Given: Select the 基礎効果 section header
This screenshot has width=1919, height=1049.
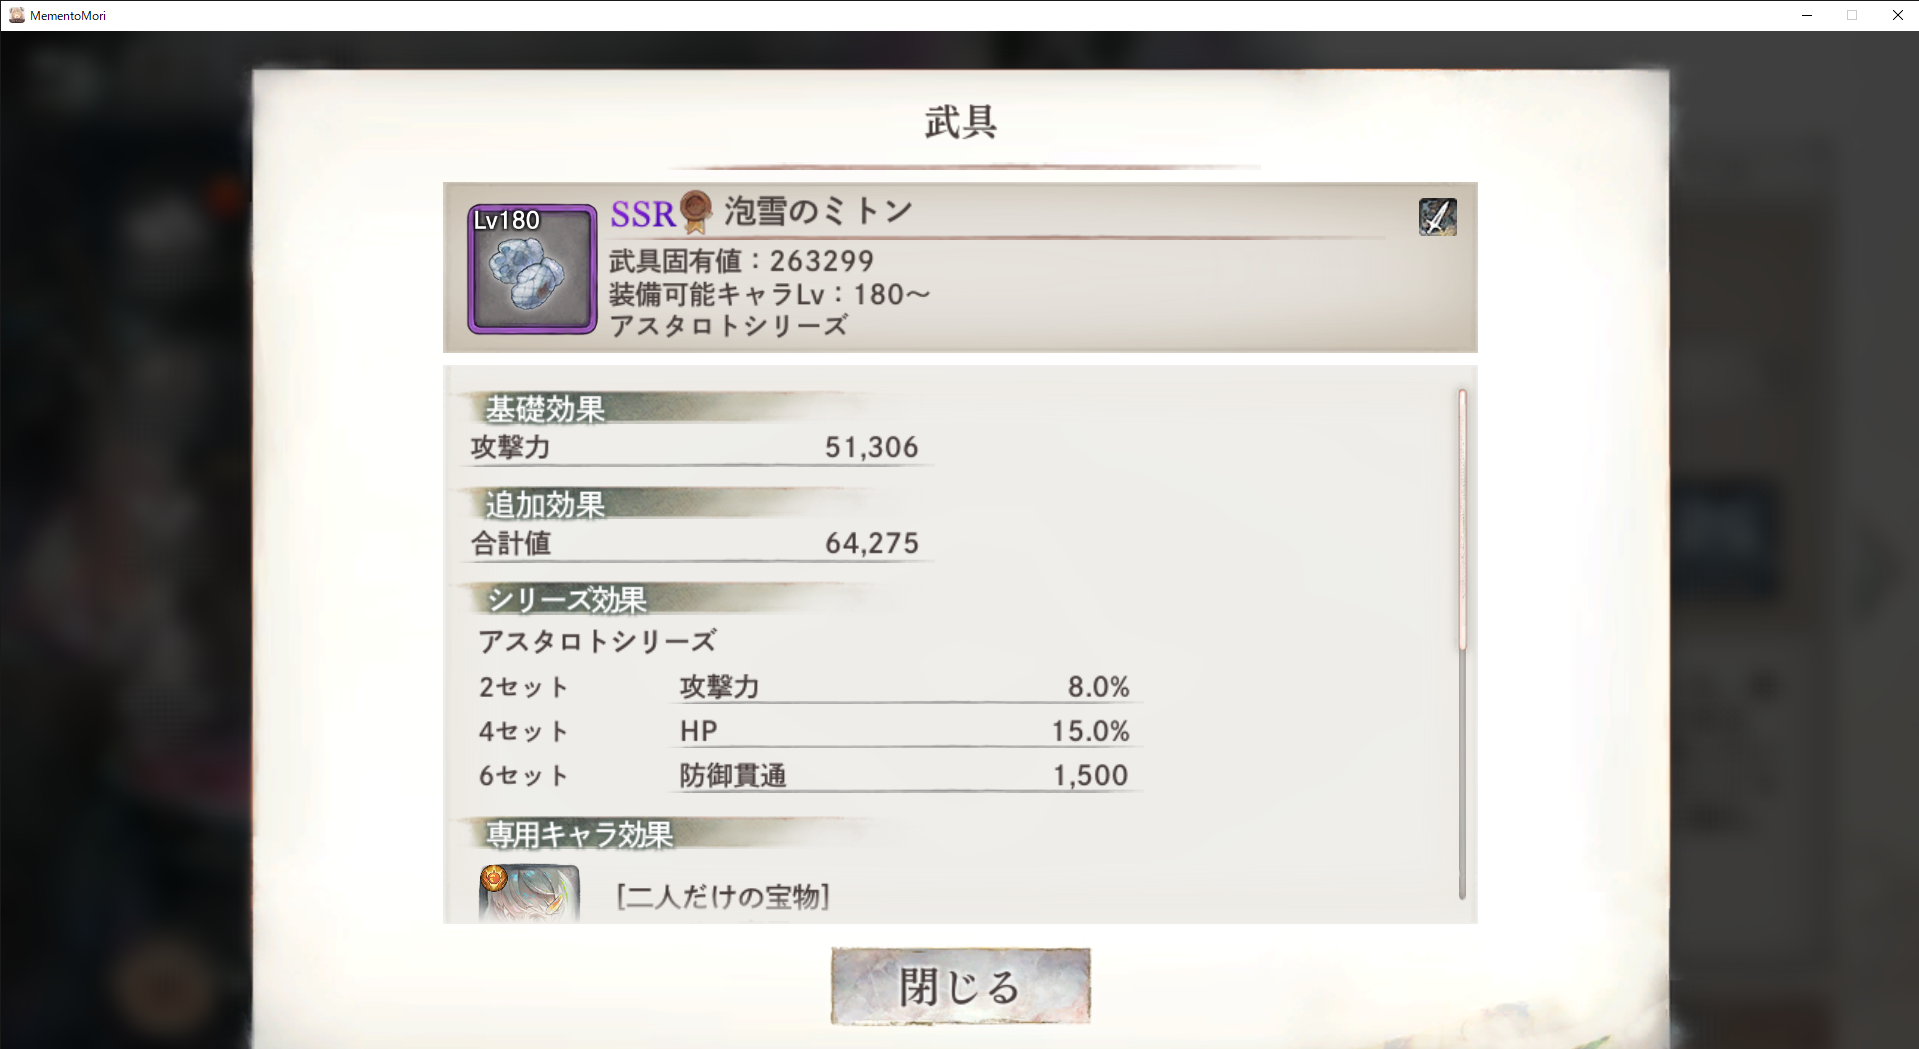Looking at the screenshot, I should (544, 408).
